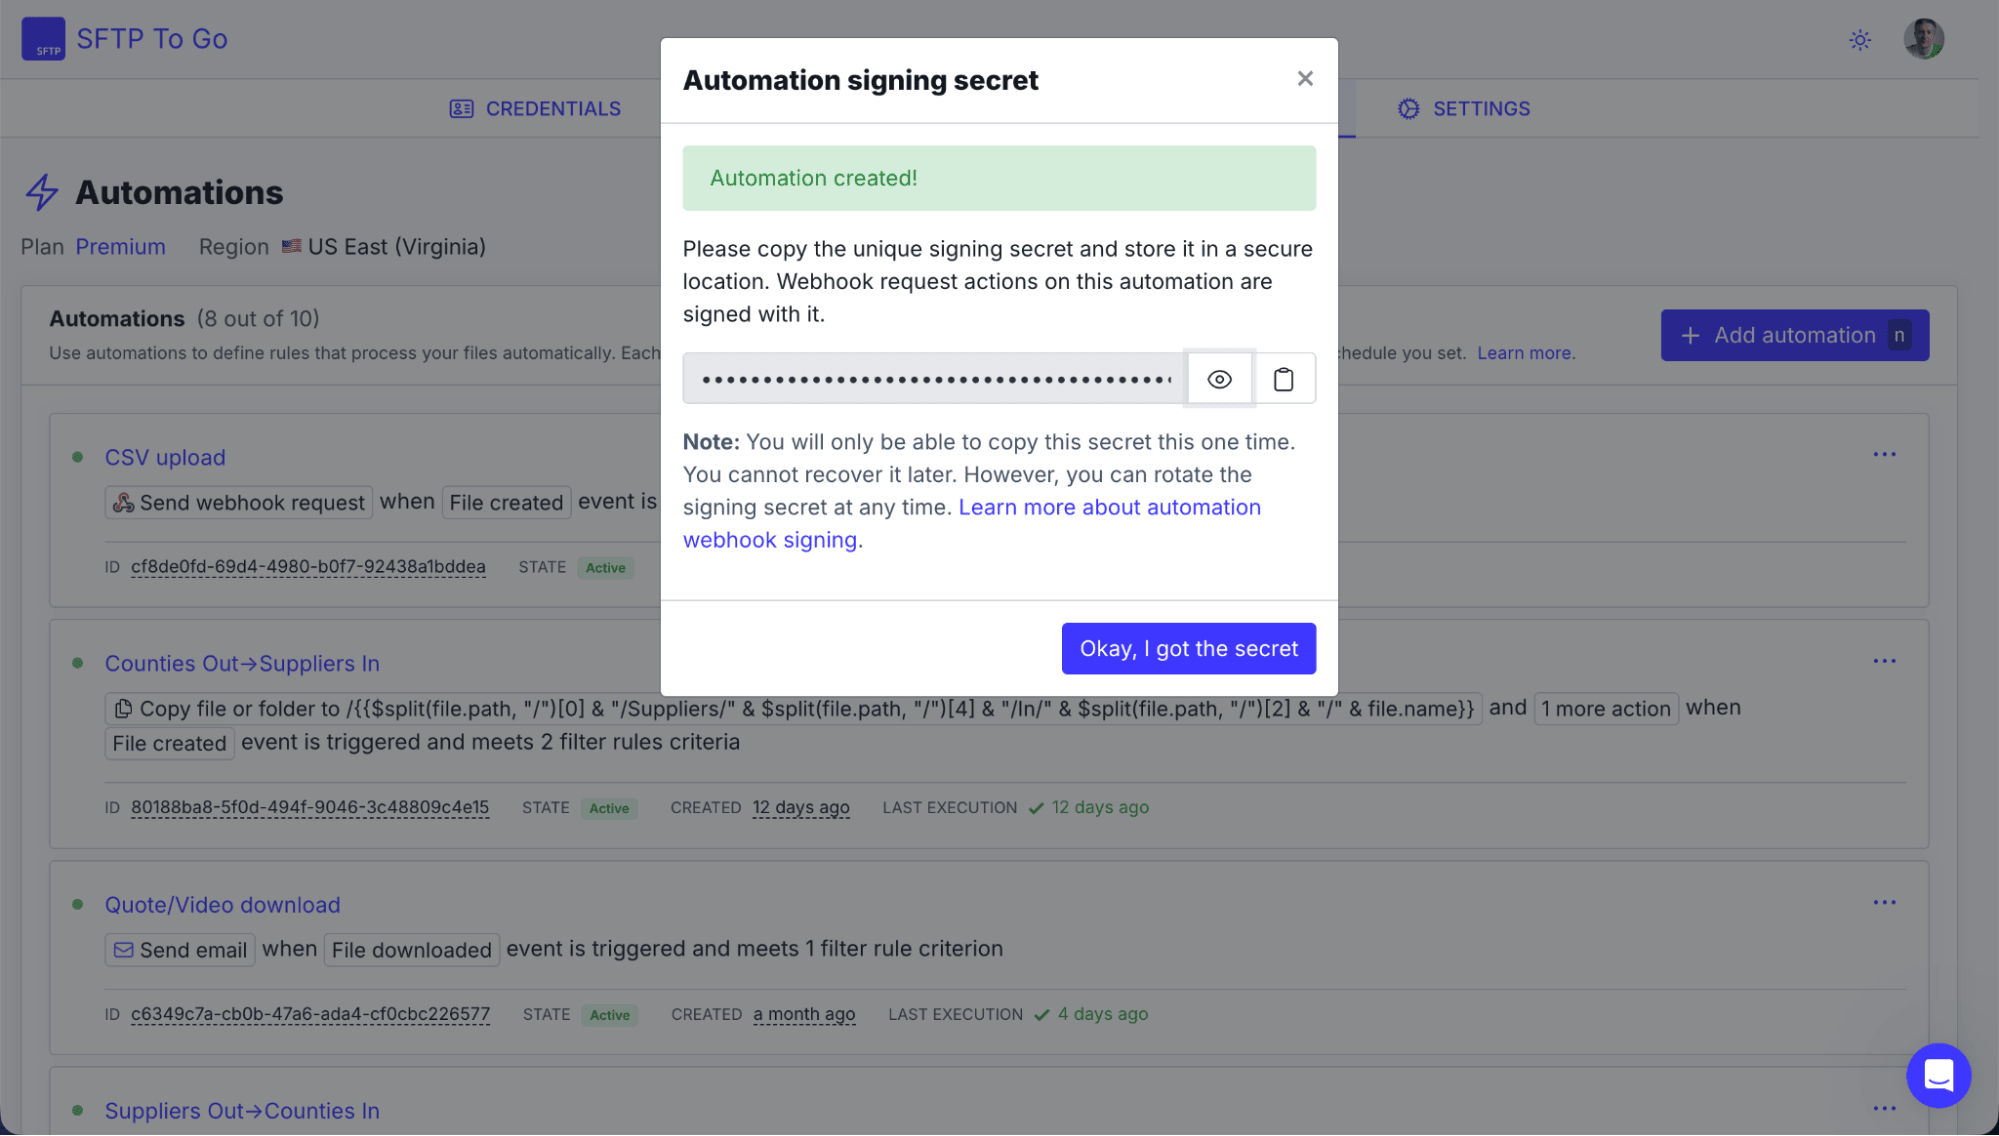
Task: Open the Counties Out→Suppliers In automation
Action: click(242, 663)
